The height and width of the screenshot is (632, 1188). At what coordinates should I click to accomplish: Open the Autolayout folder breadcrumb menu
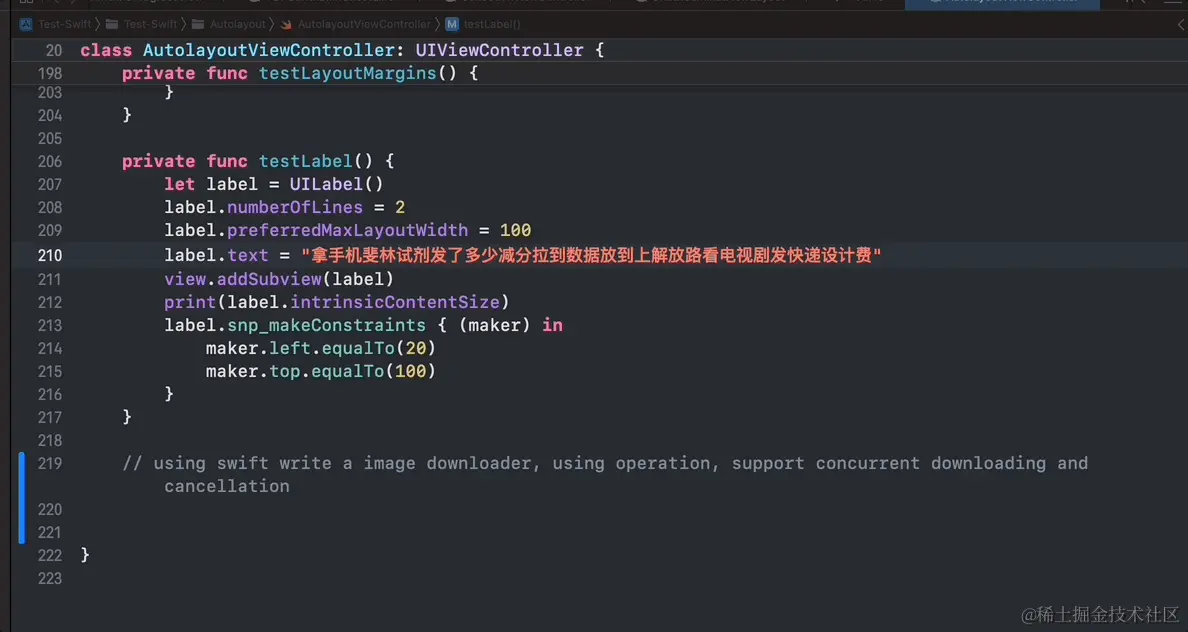point(237,24)
